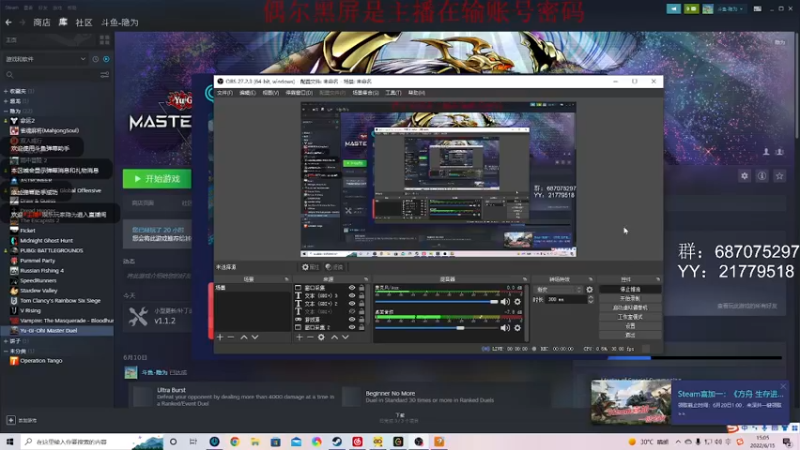800x450 pixels.
Task: Toggle lock on 窗口采集 2 source
Action: click(362, 327)
